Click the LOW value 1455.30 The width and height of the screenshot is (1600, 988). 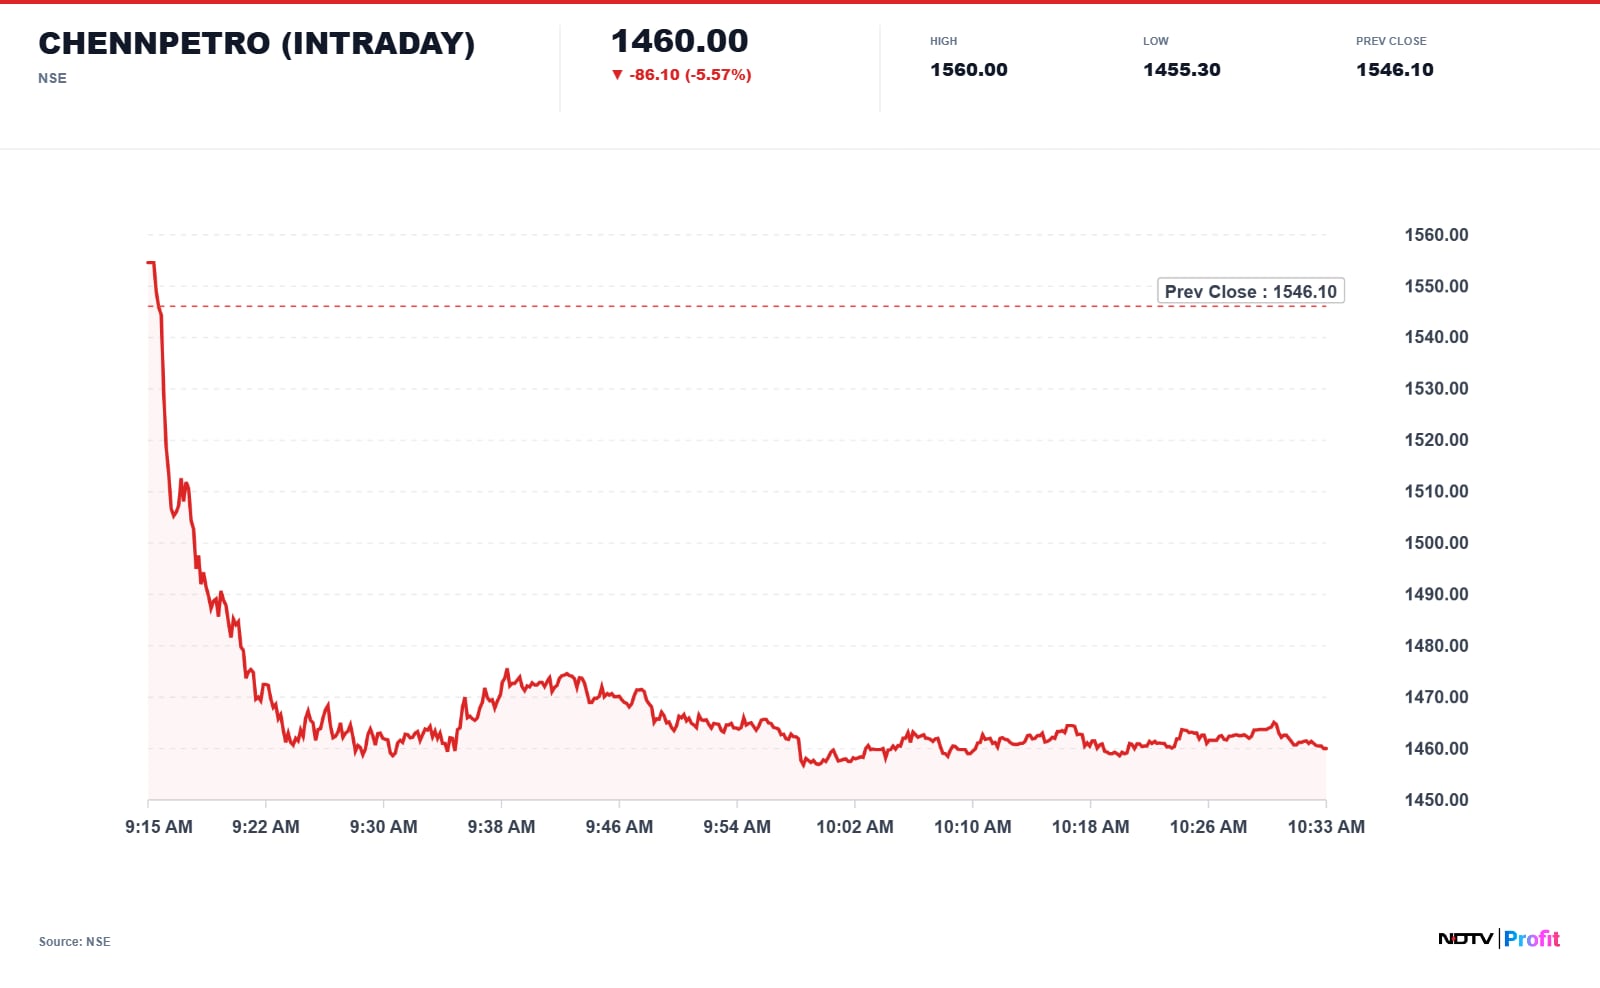coord(1182,70)
